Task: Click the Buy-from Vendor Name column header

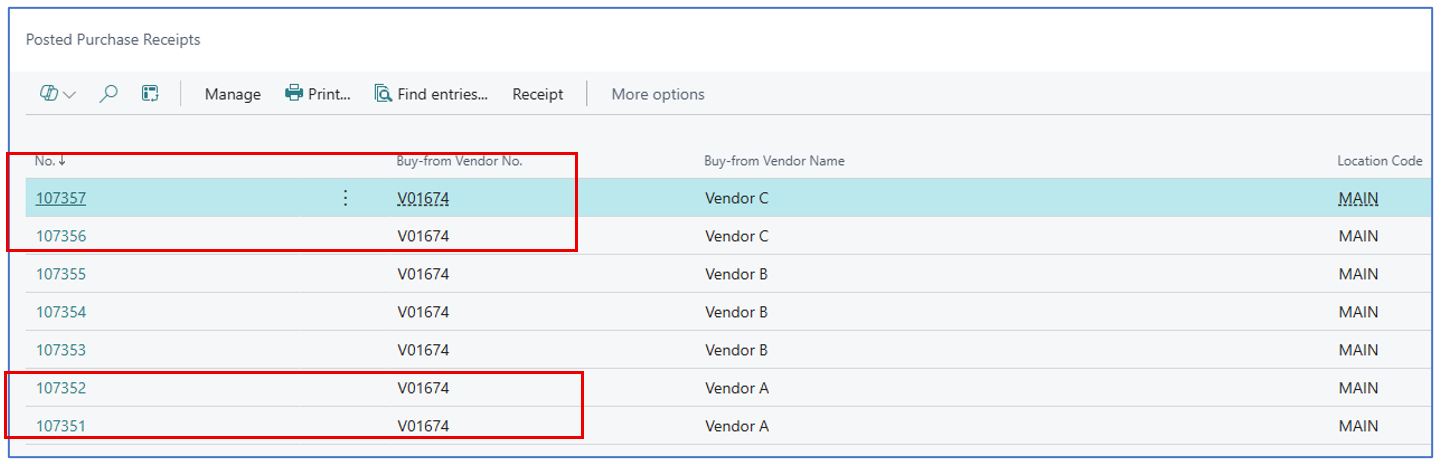Action: pos(774,161)
